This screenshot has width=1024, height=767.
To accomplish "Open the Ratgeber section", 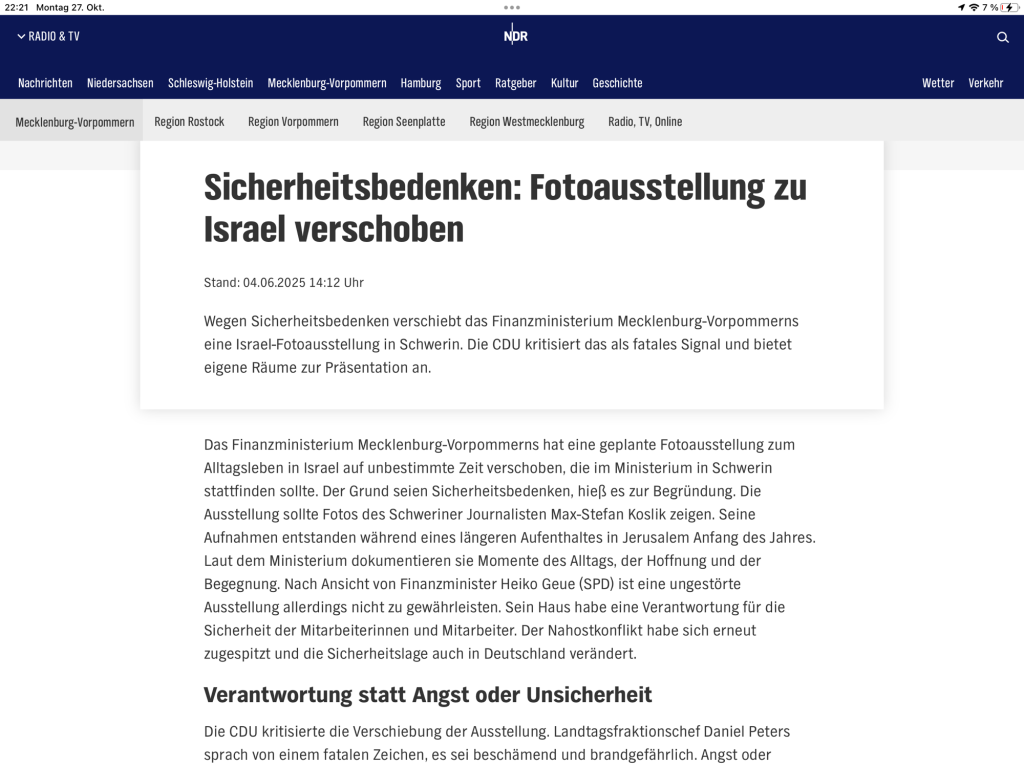I will click(515, 83).
